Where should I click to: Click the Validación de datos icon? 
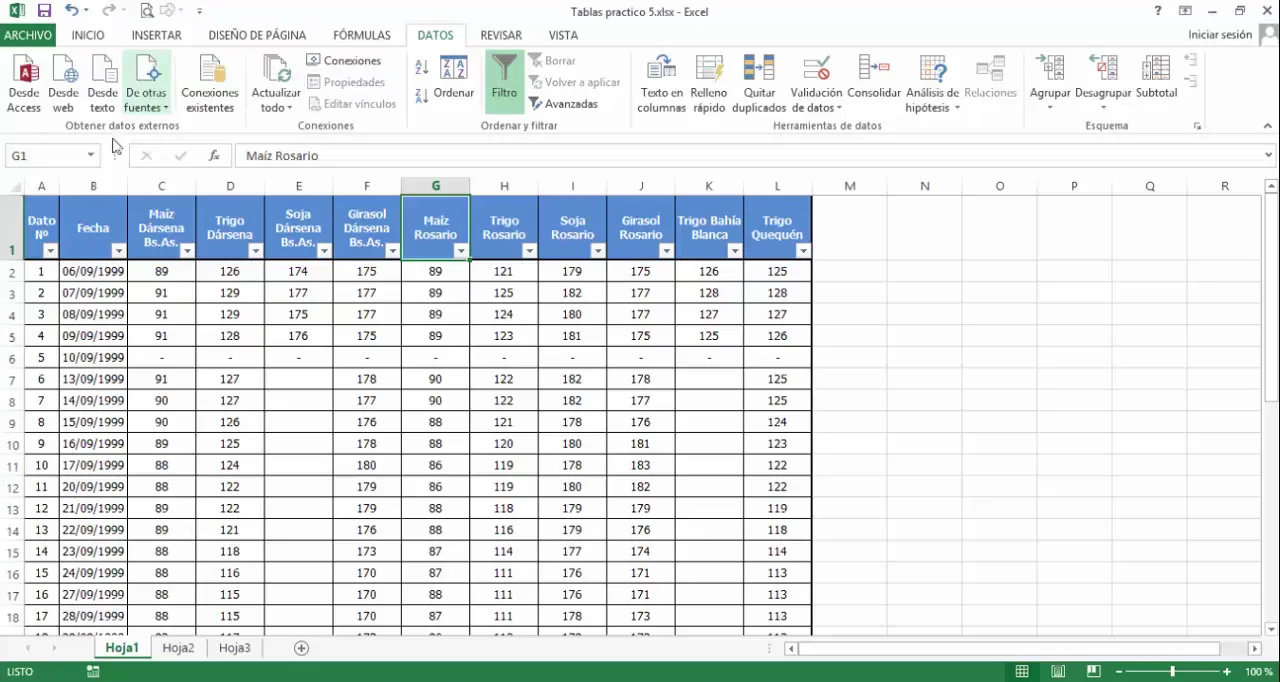pos(817,69)
